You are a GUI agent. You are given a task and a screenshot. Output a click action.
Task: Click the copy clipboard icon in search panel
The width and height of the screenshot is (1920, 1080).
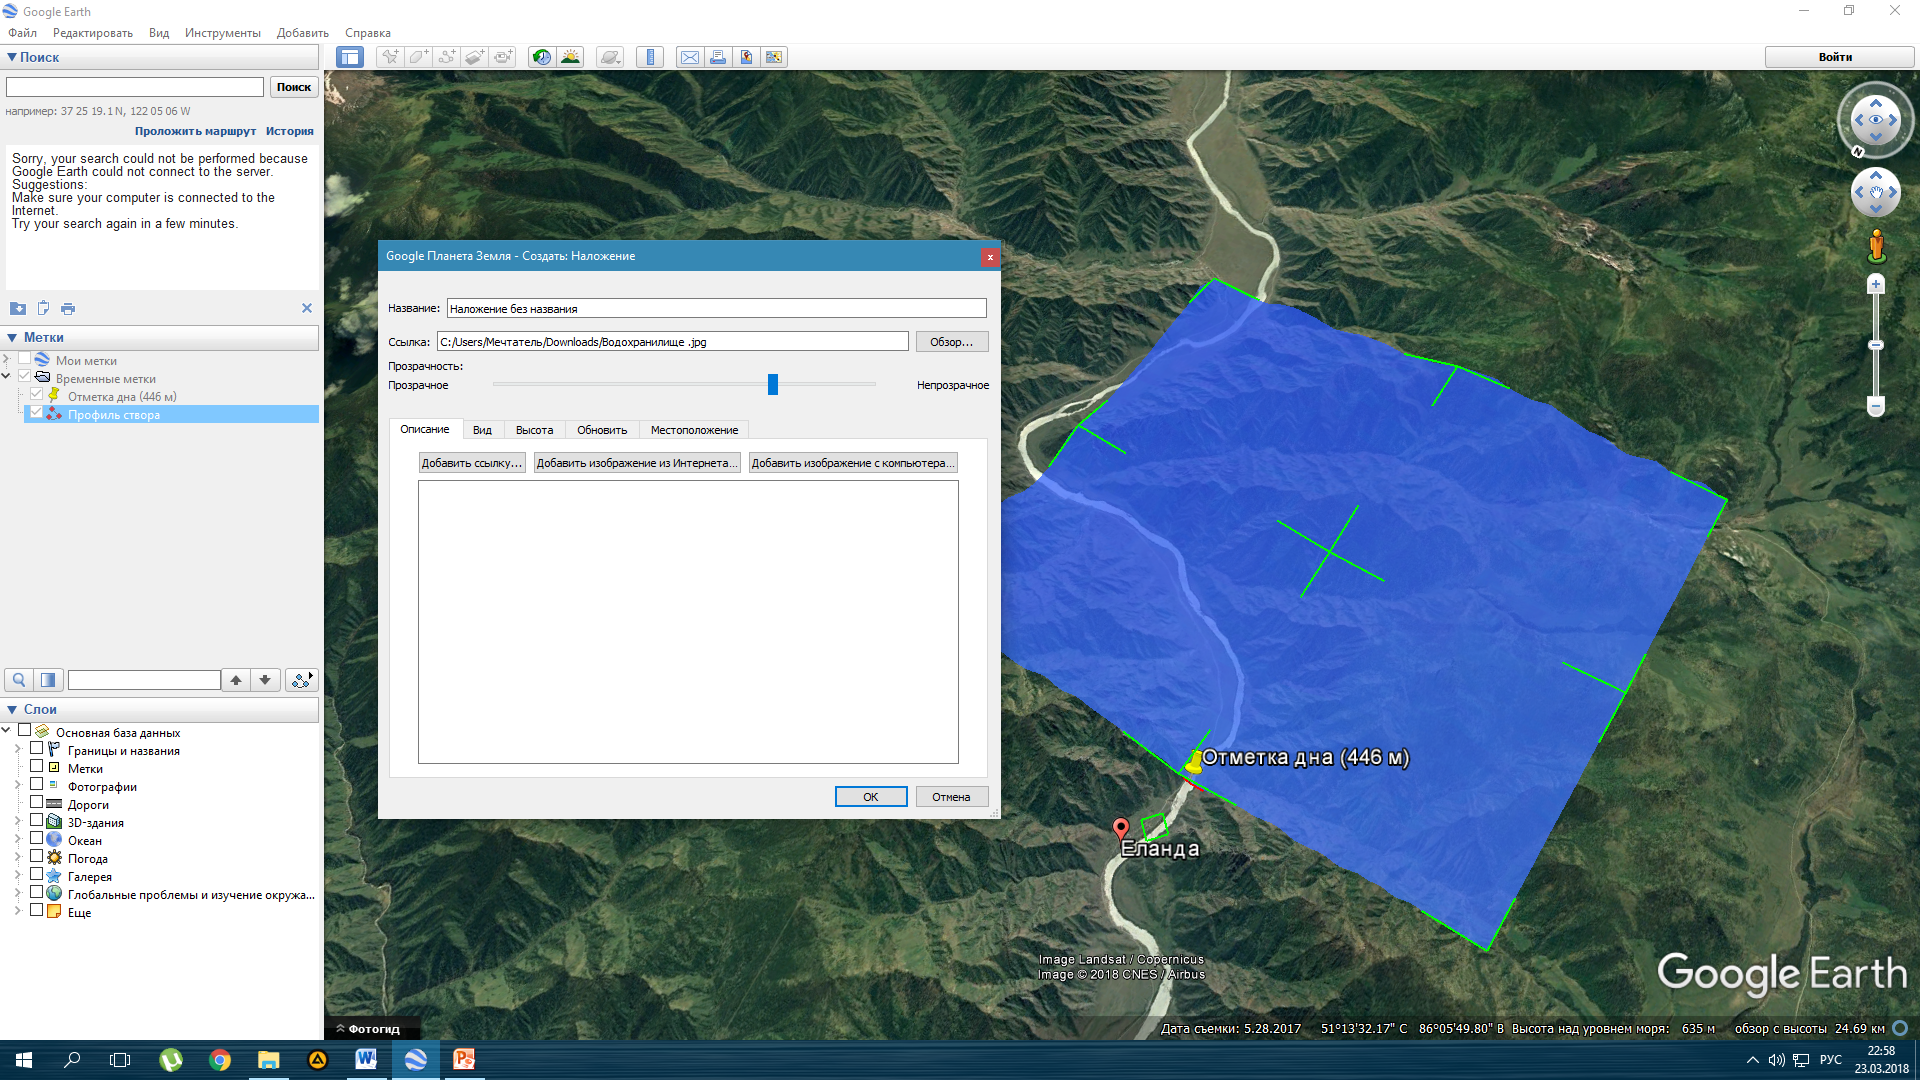tap(43, 308)
